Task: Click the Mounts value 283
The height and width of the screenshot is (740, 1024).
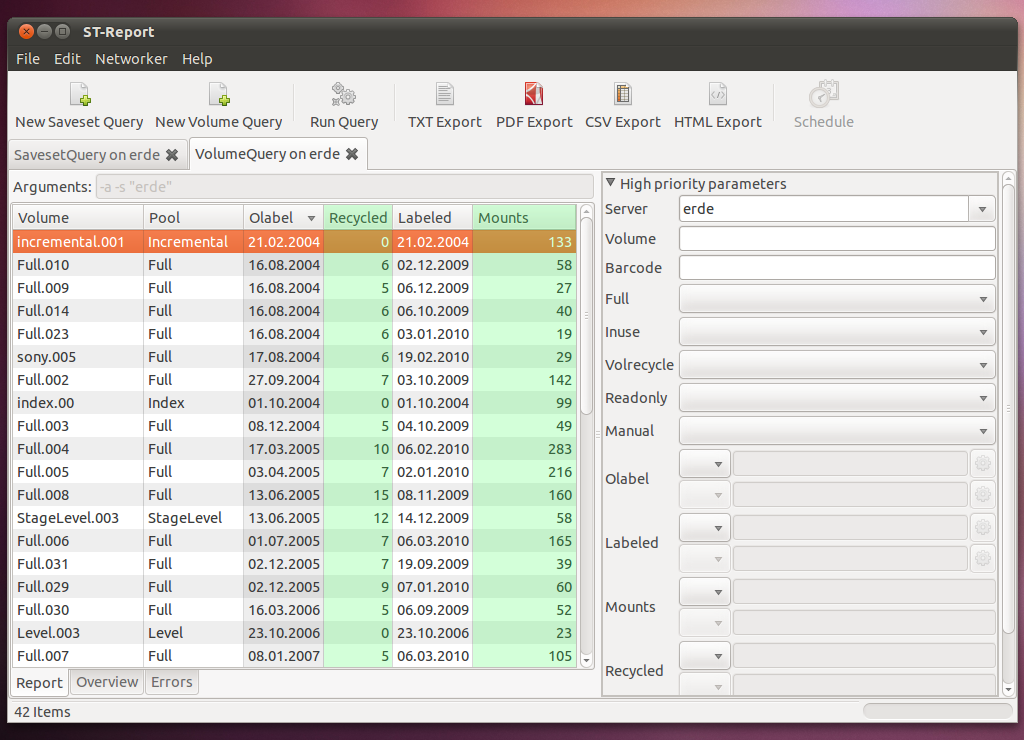Action: pyautogui.click(x=560, y=449)
